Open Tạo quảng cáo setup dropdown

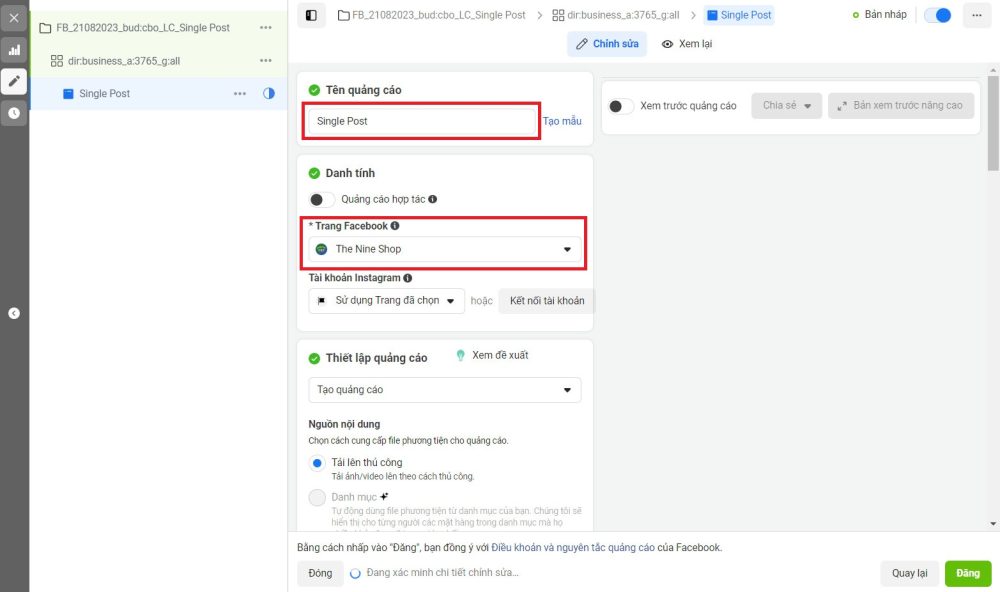[445, 390]
